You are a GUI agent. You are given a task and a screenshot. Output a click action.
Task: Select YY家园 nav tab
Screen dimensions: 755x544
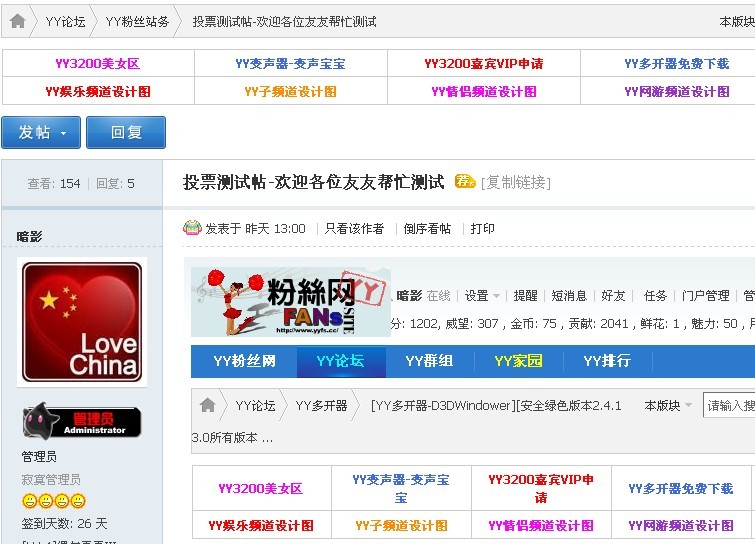(518, 361)
